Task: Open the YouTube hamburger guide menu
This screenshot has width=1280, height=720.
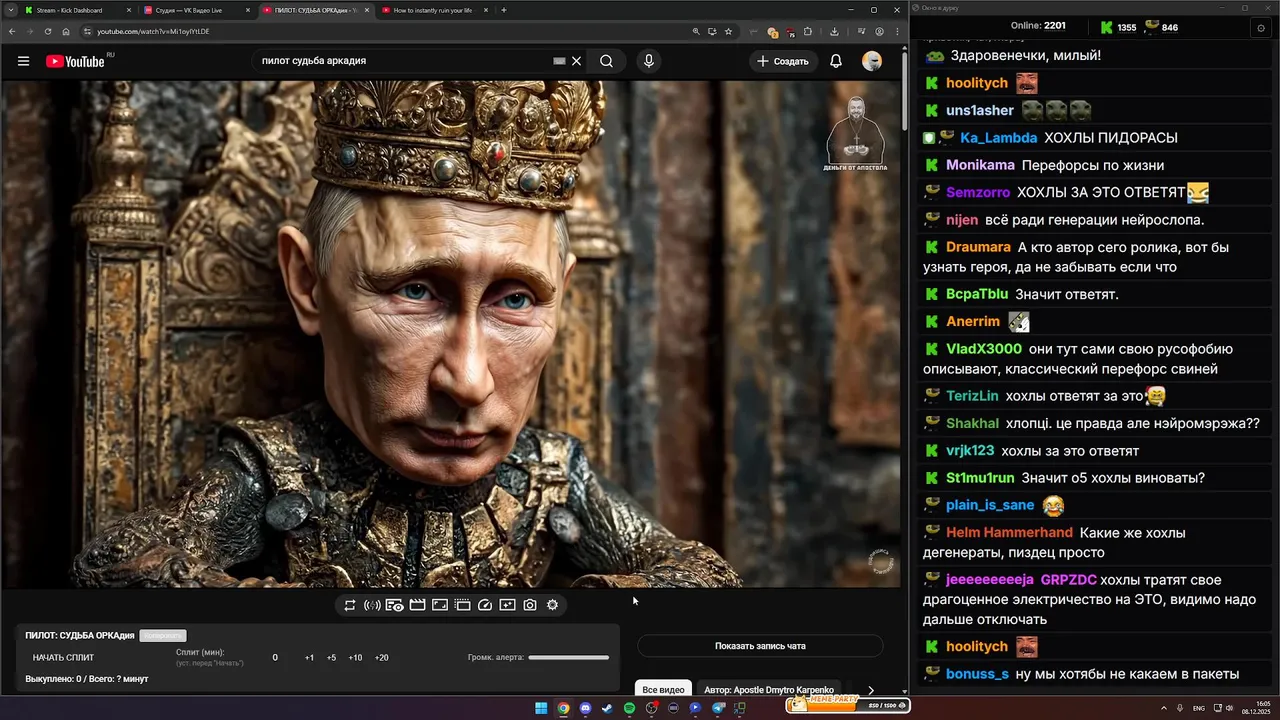Action: [x=23, y=61]
